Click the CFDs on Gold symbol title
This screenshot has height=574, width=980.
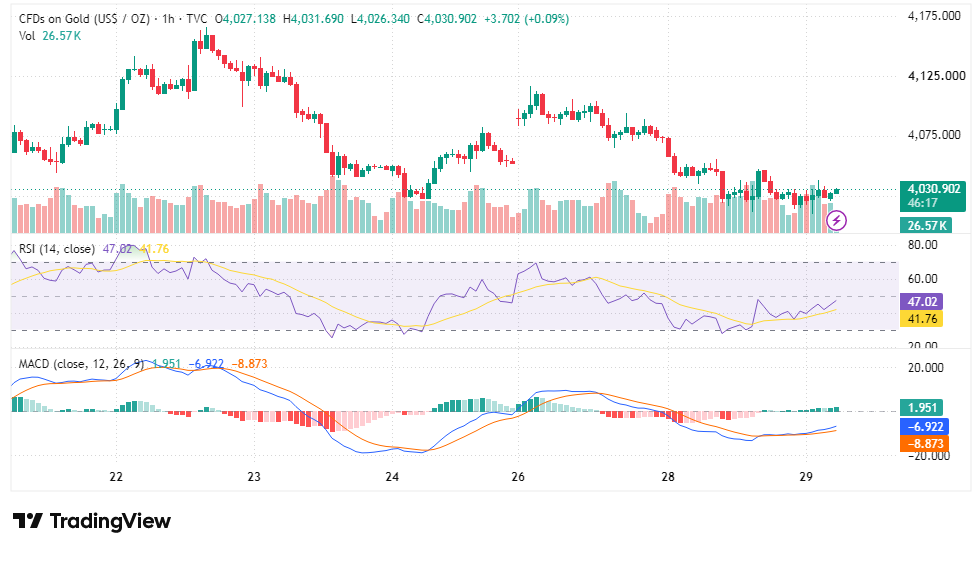(84, 19)
